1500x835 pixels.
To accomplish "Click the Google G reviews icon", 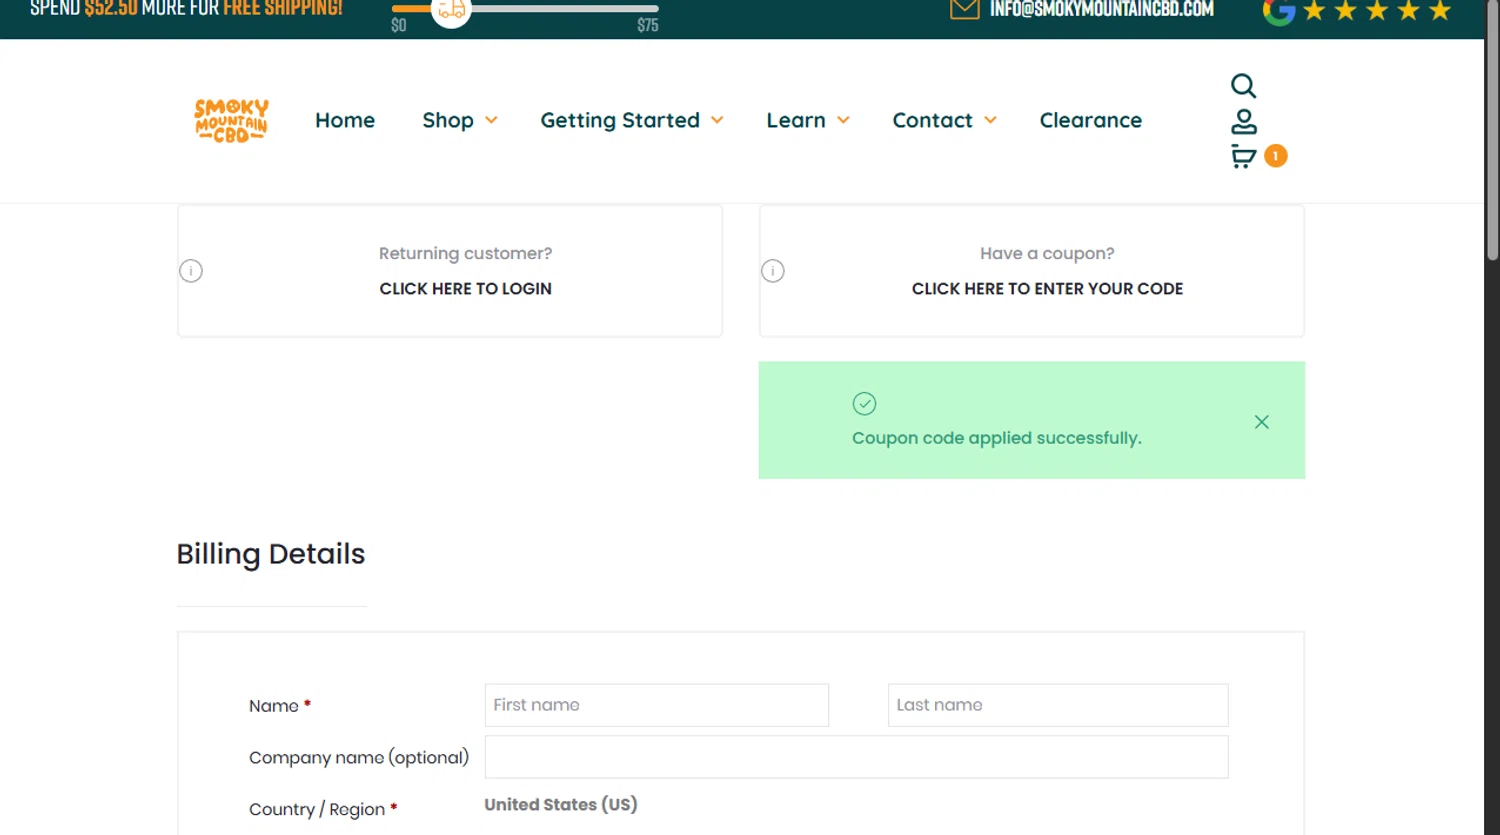I will (1278, 11).
